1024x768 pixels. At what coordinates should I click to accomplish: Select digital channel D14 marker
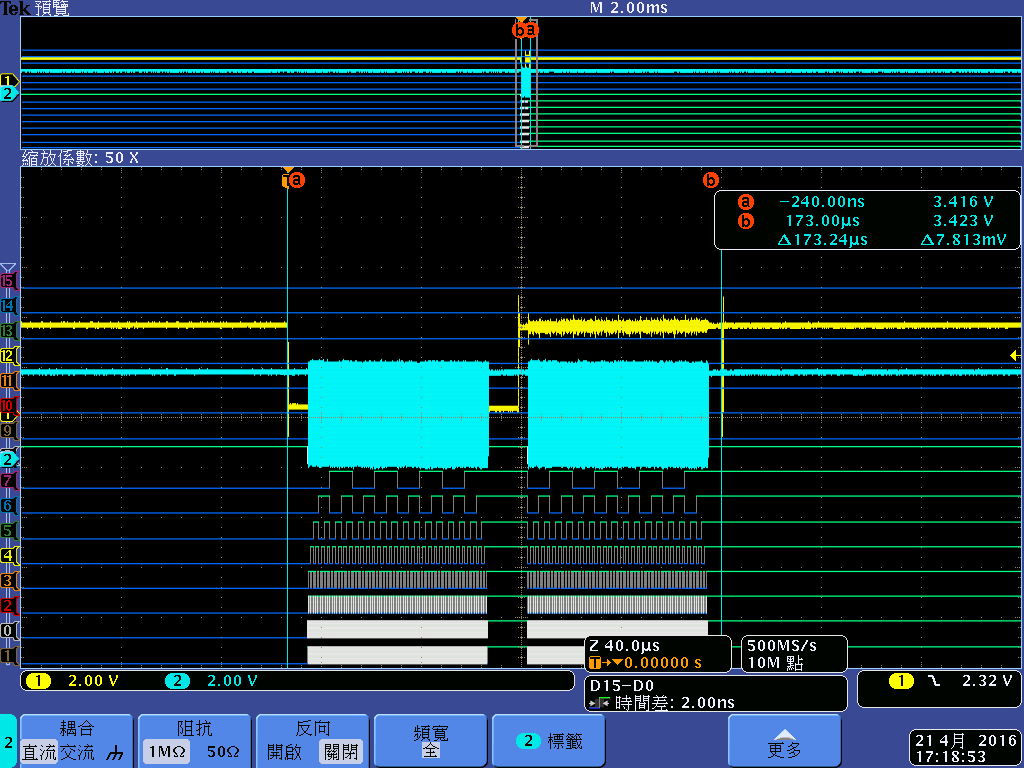(8, 306)
